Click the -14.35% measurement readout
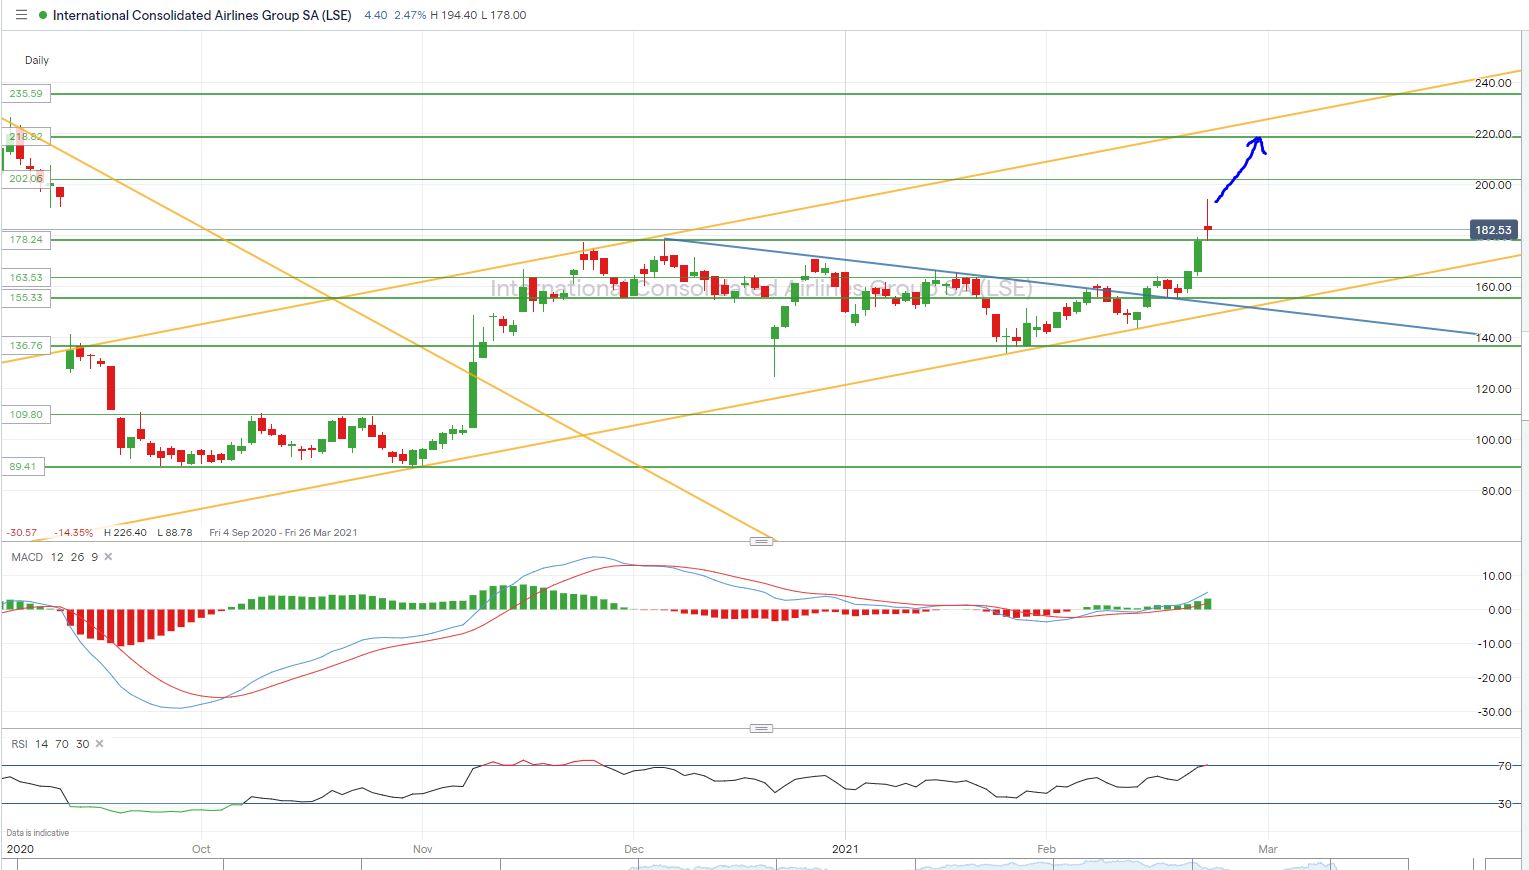The image size is (1529, 870). click(x=73, y=533)
